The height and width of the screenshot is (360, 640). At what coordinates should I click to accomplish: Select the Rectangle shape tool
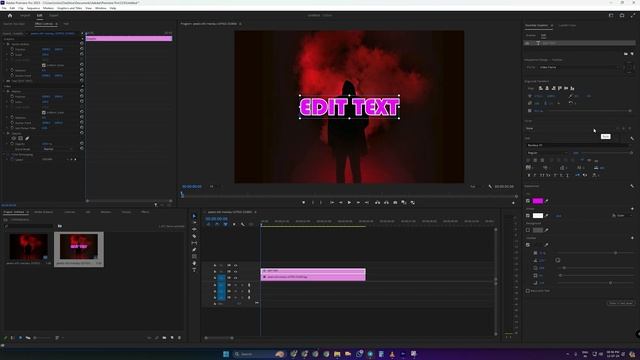click(194, 256)
